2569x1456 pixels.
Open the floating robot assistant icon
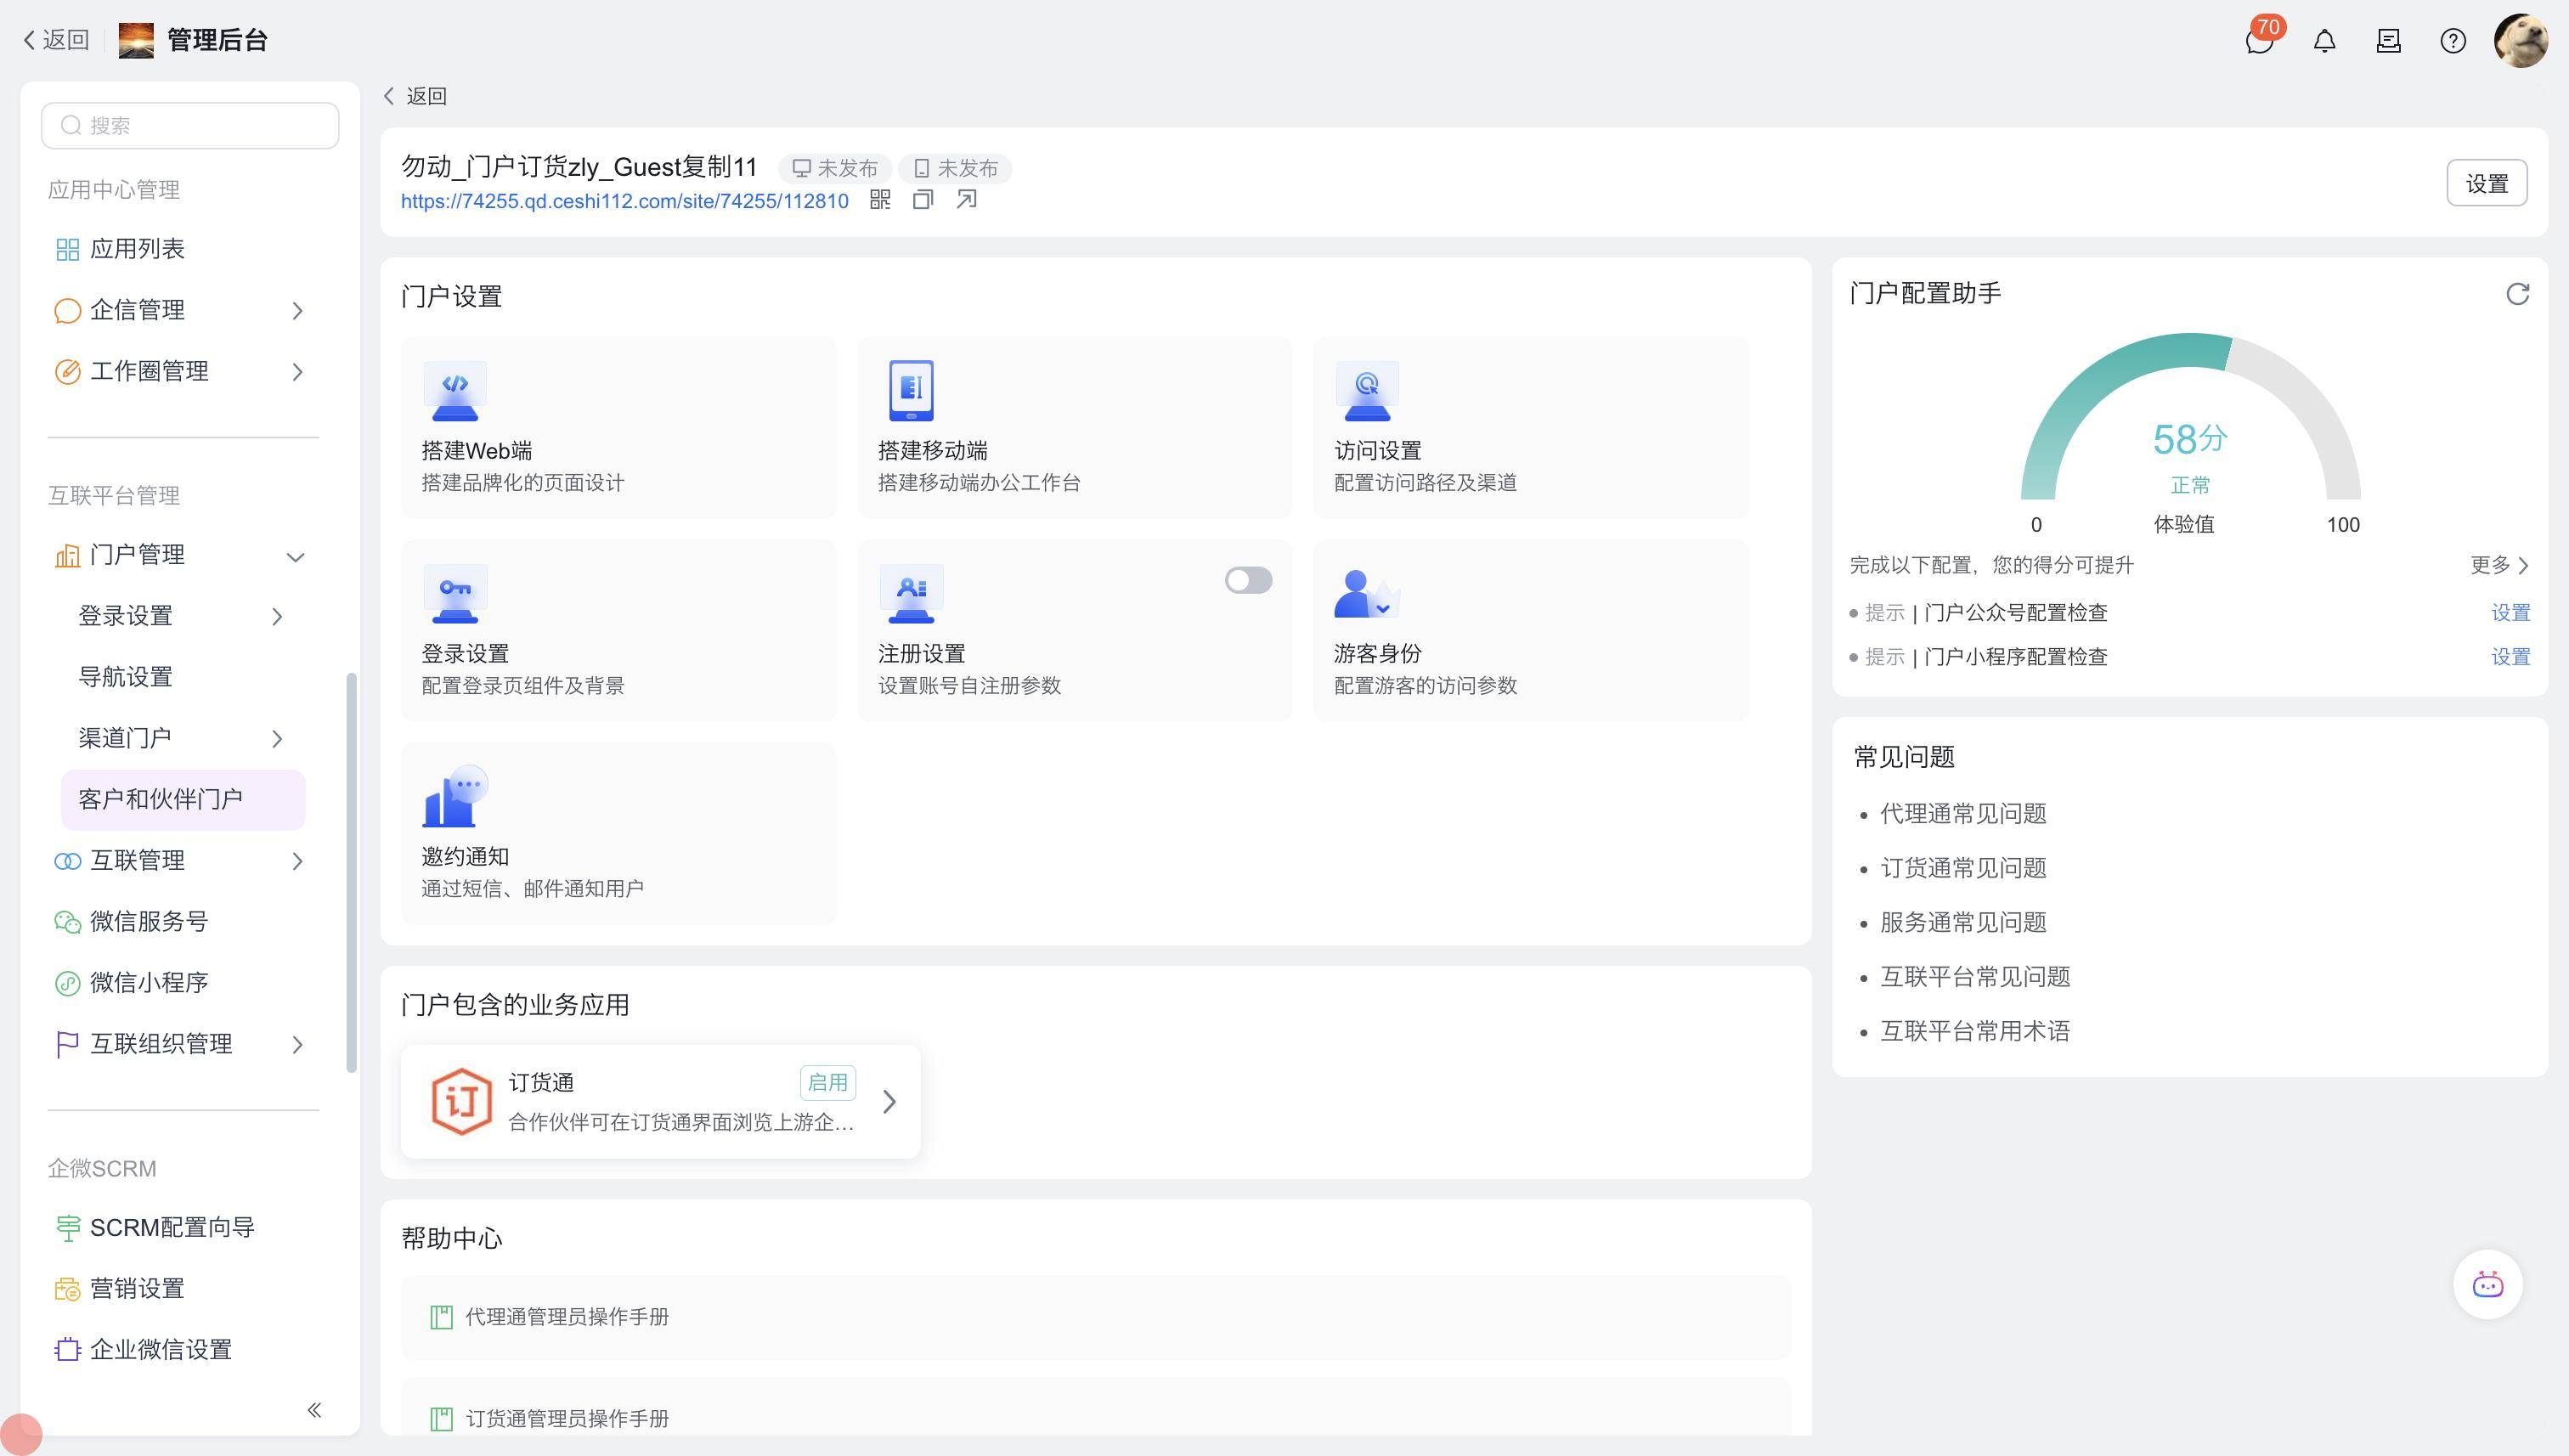point(2487,1285)
